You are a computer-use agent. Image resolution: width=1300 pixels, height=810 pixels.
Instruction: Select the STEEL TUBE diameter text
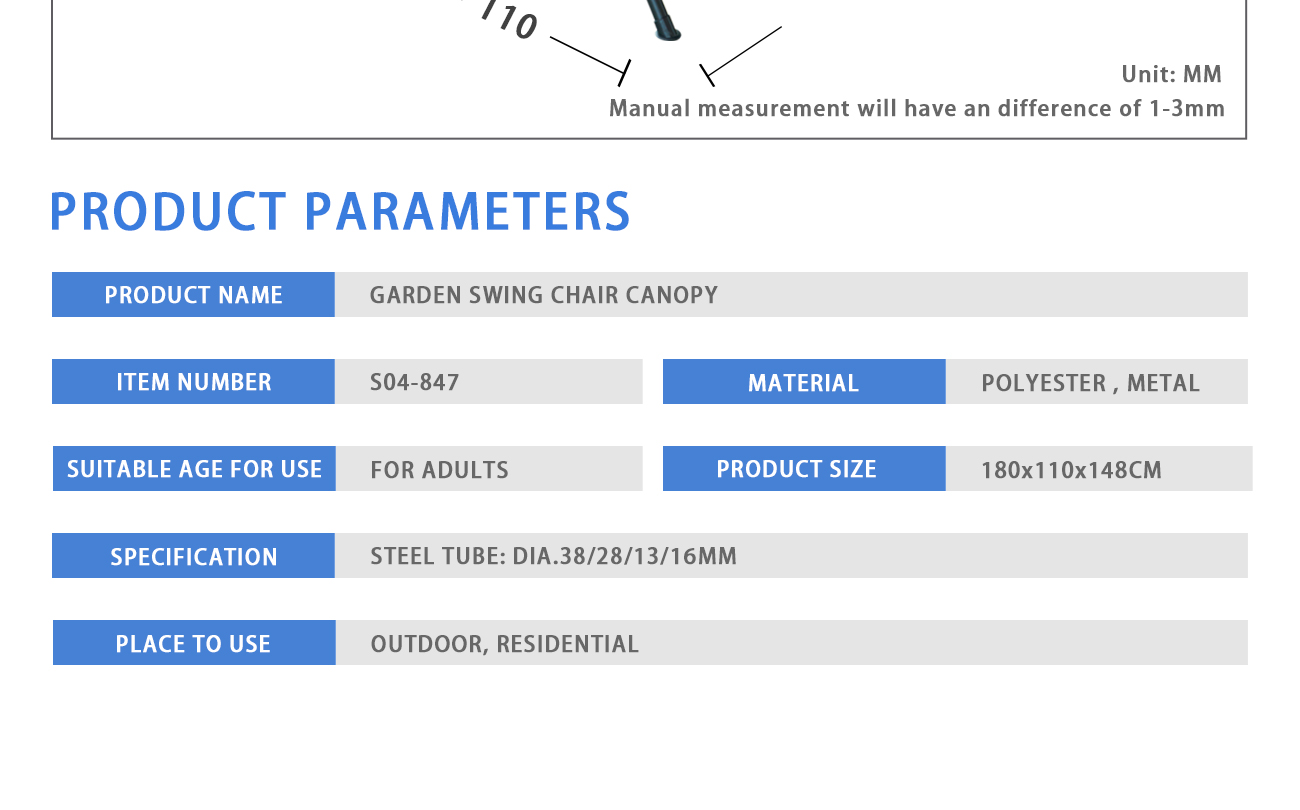click(553, 556)
